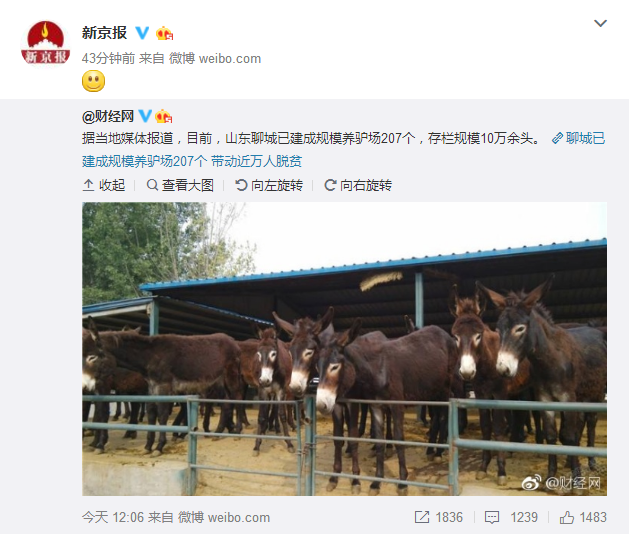The height and width of the screenshot is (535, 629).
Task: Open the @财经网 account link
Action: [x=108, y=116]
